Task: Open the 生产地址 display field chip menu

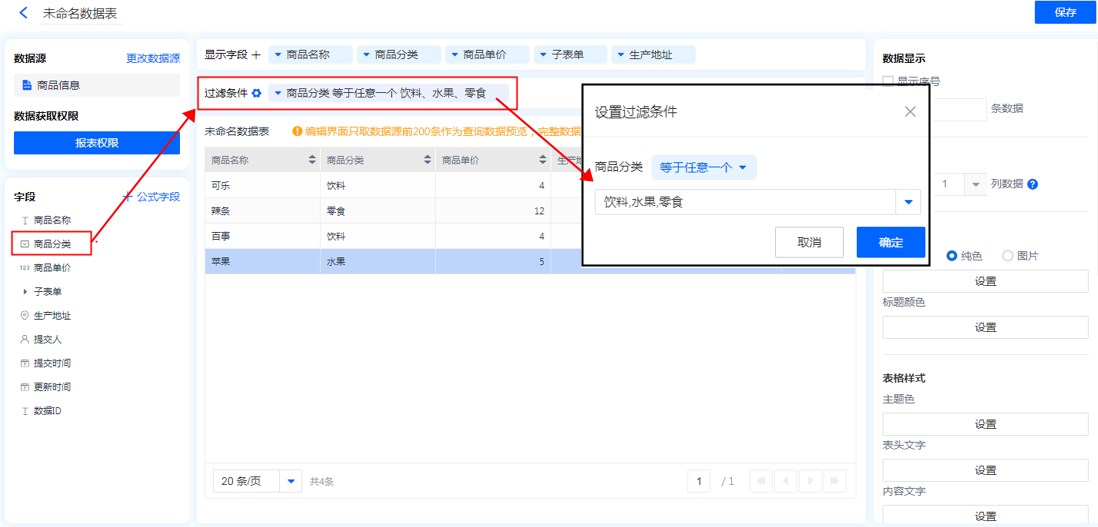Action: click(x=653, y=55)
